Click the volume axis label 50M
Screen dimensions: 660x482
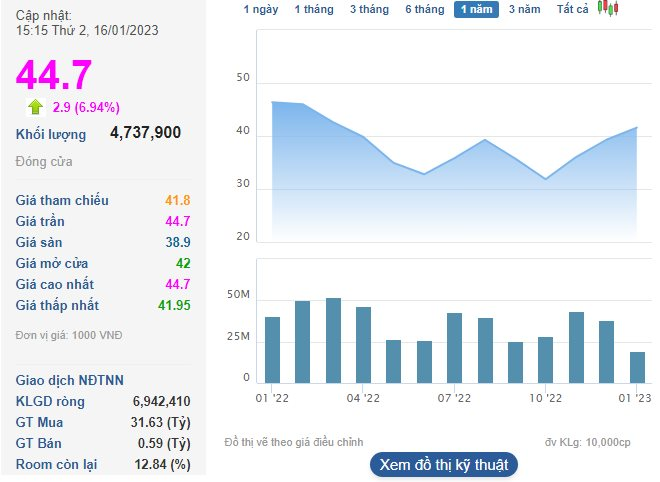pyautogui.click(x=238, y=295)
